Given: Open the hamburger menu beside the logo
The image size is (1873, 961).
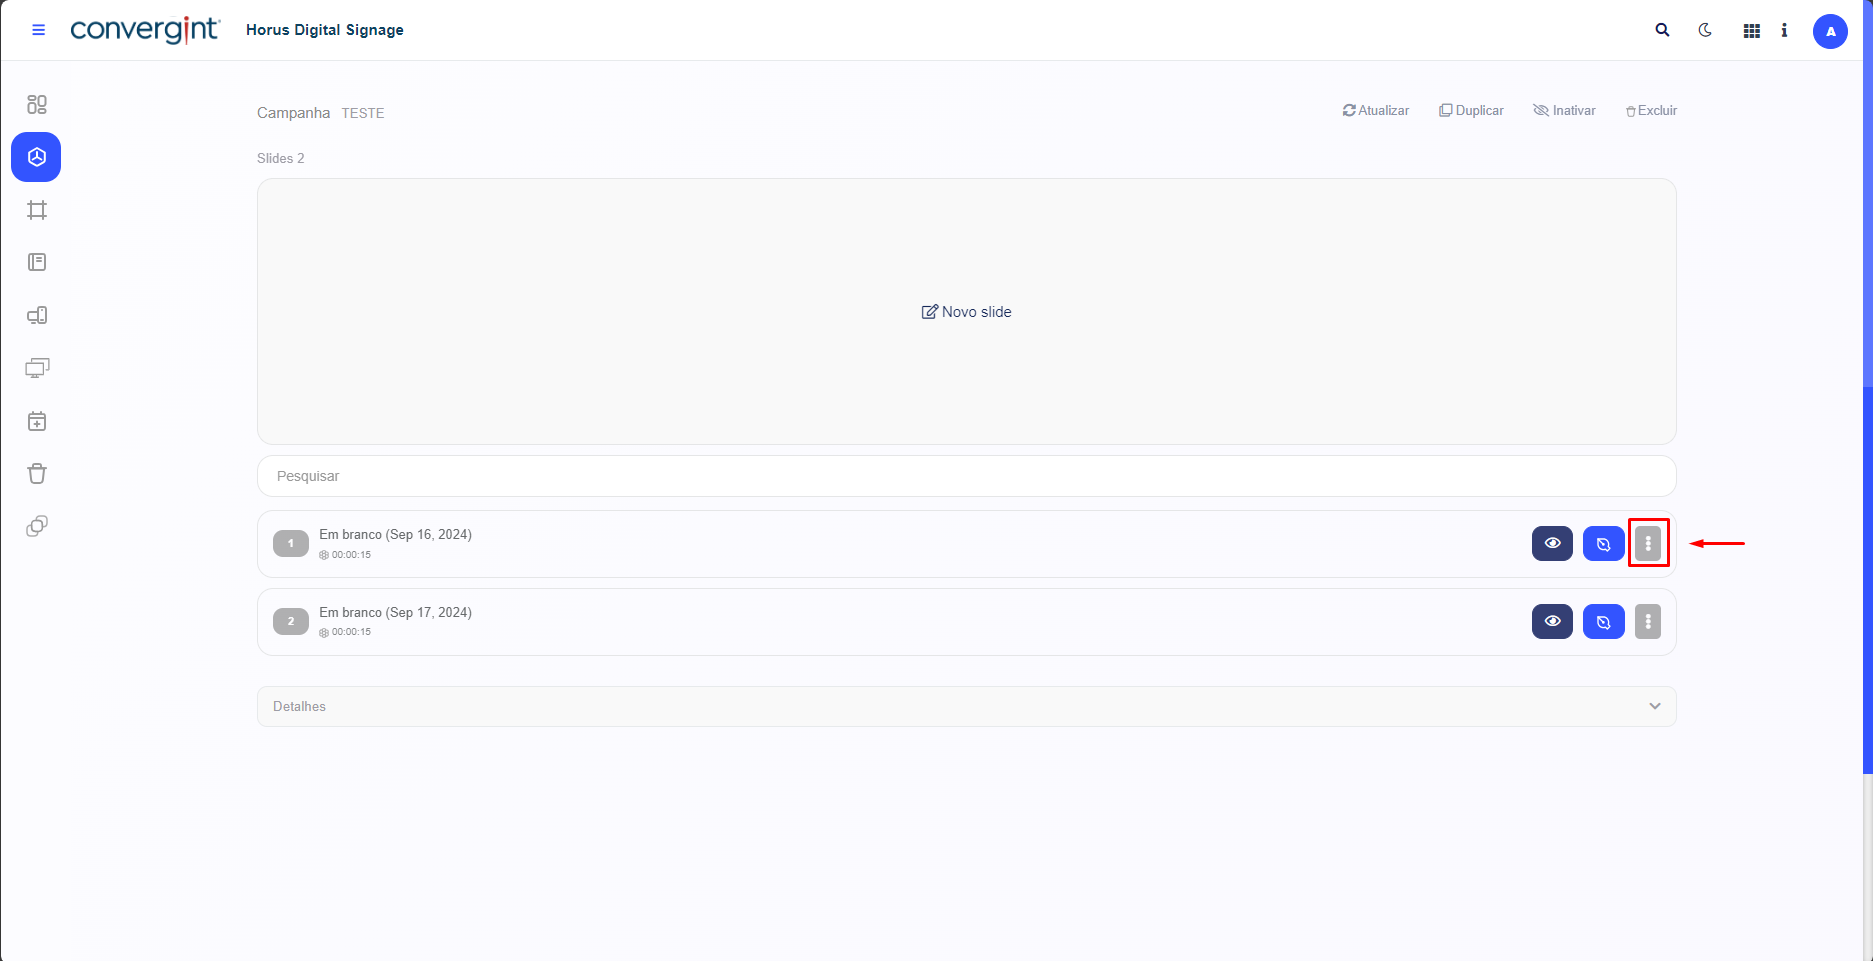Looking at the screenshot, I should (39, 30).
